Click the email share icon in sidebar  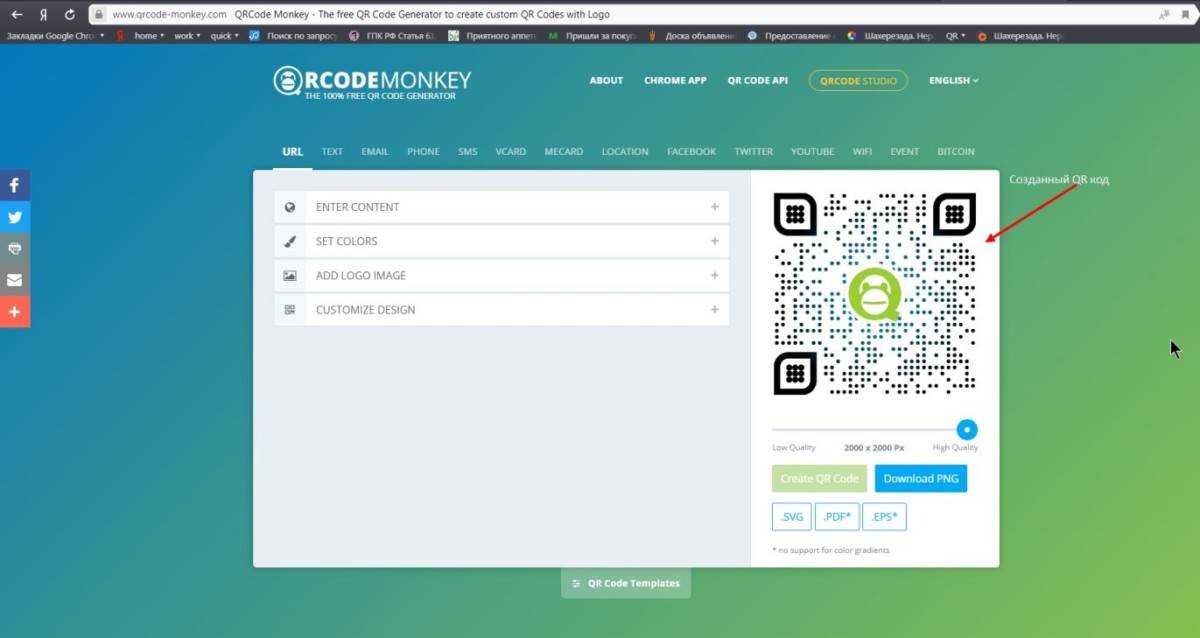(x=15, y=280)
